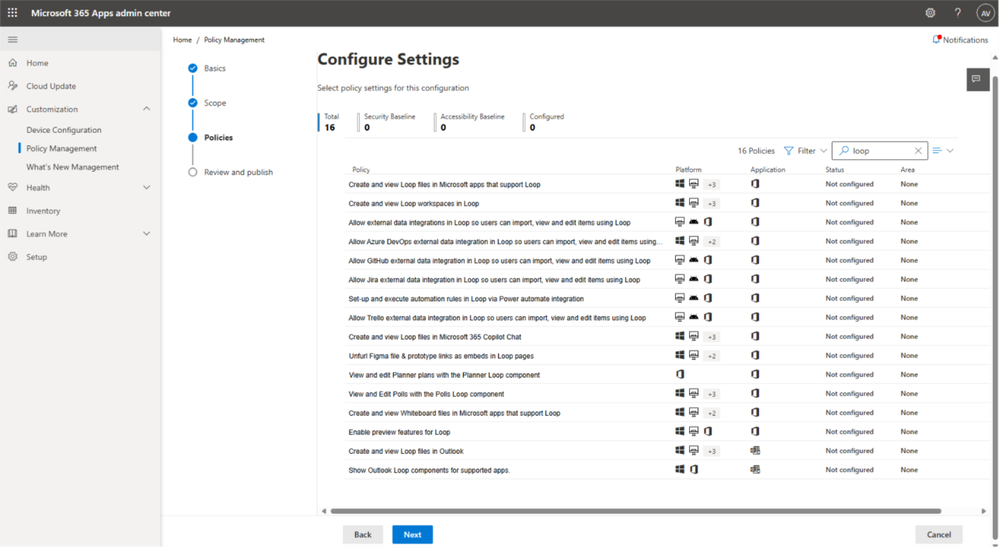Click +2 badge on Azure DevOps row
999x547 pixels.
tap(712, 242)
